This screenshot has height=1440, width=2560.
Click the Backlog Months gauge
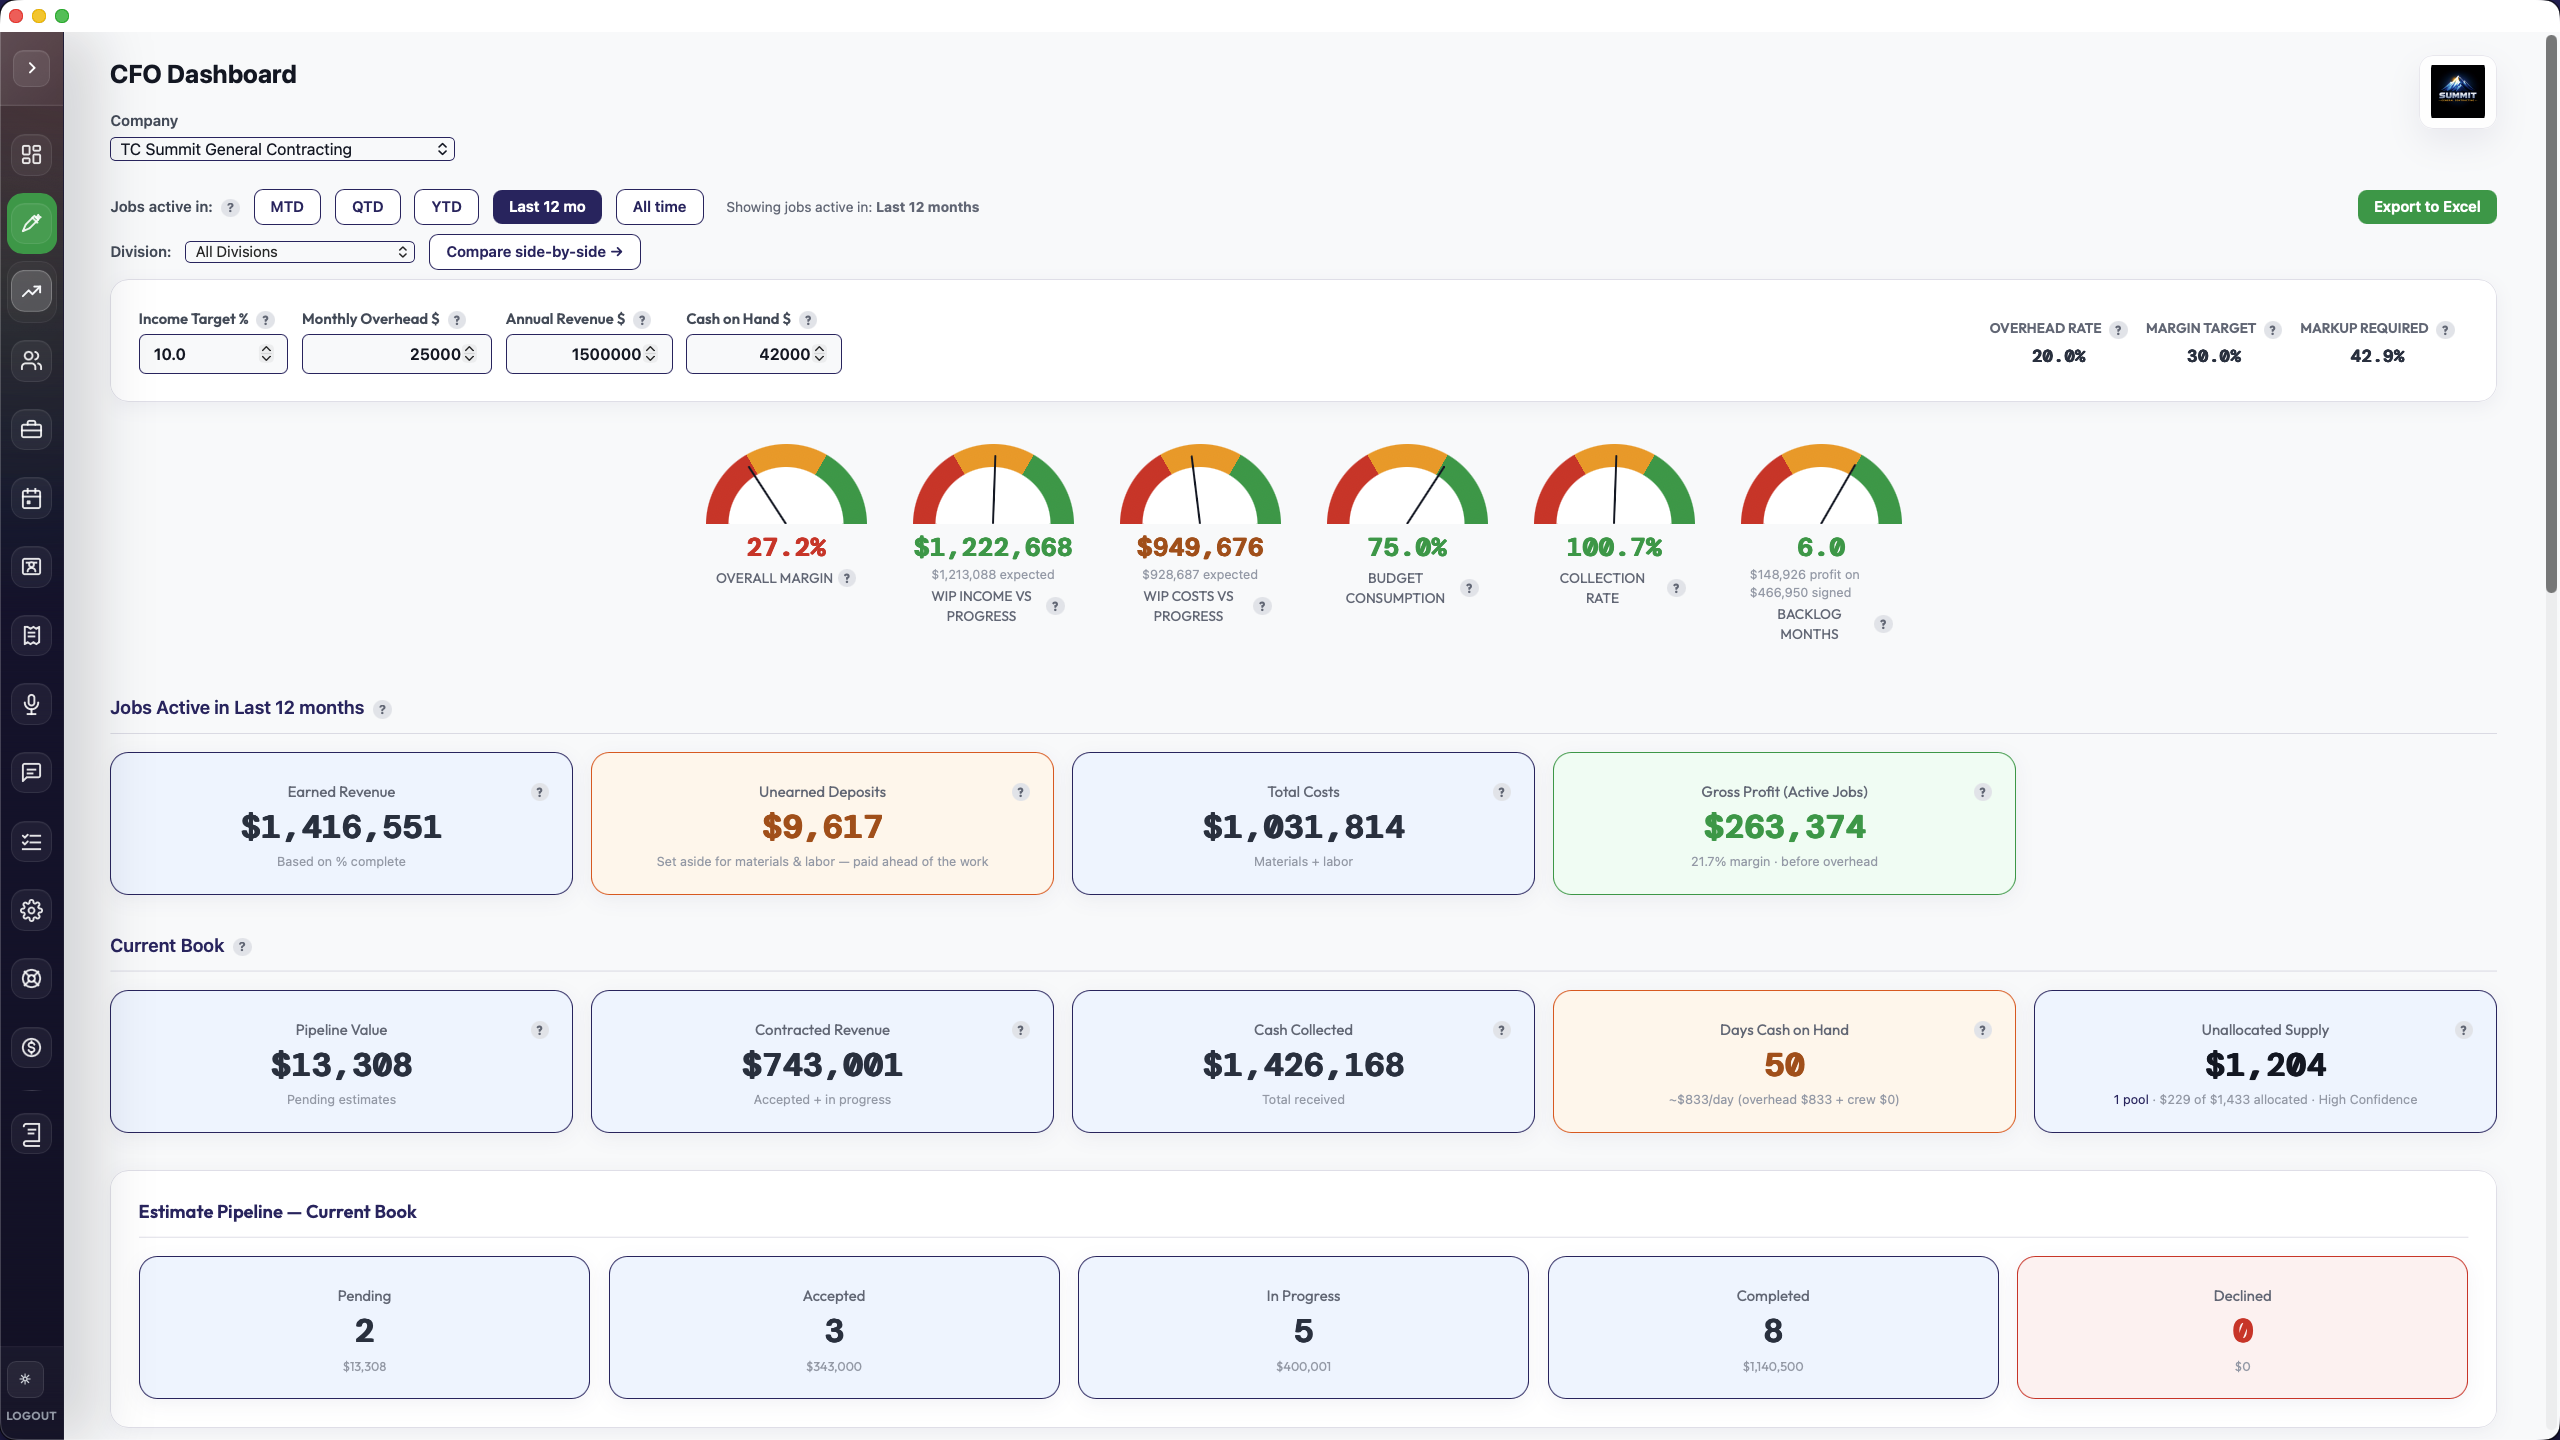1821,484
